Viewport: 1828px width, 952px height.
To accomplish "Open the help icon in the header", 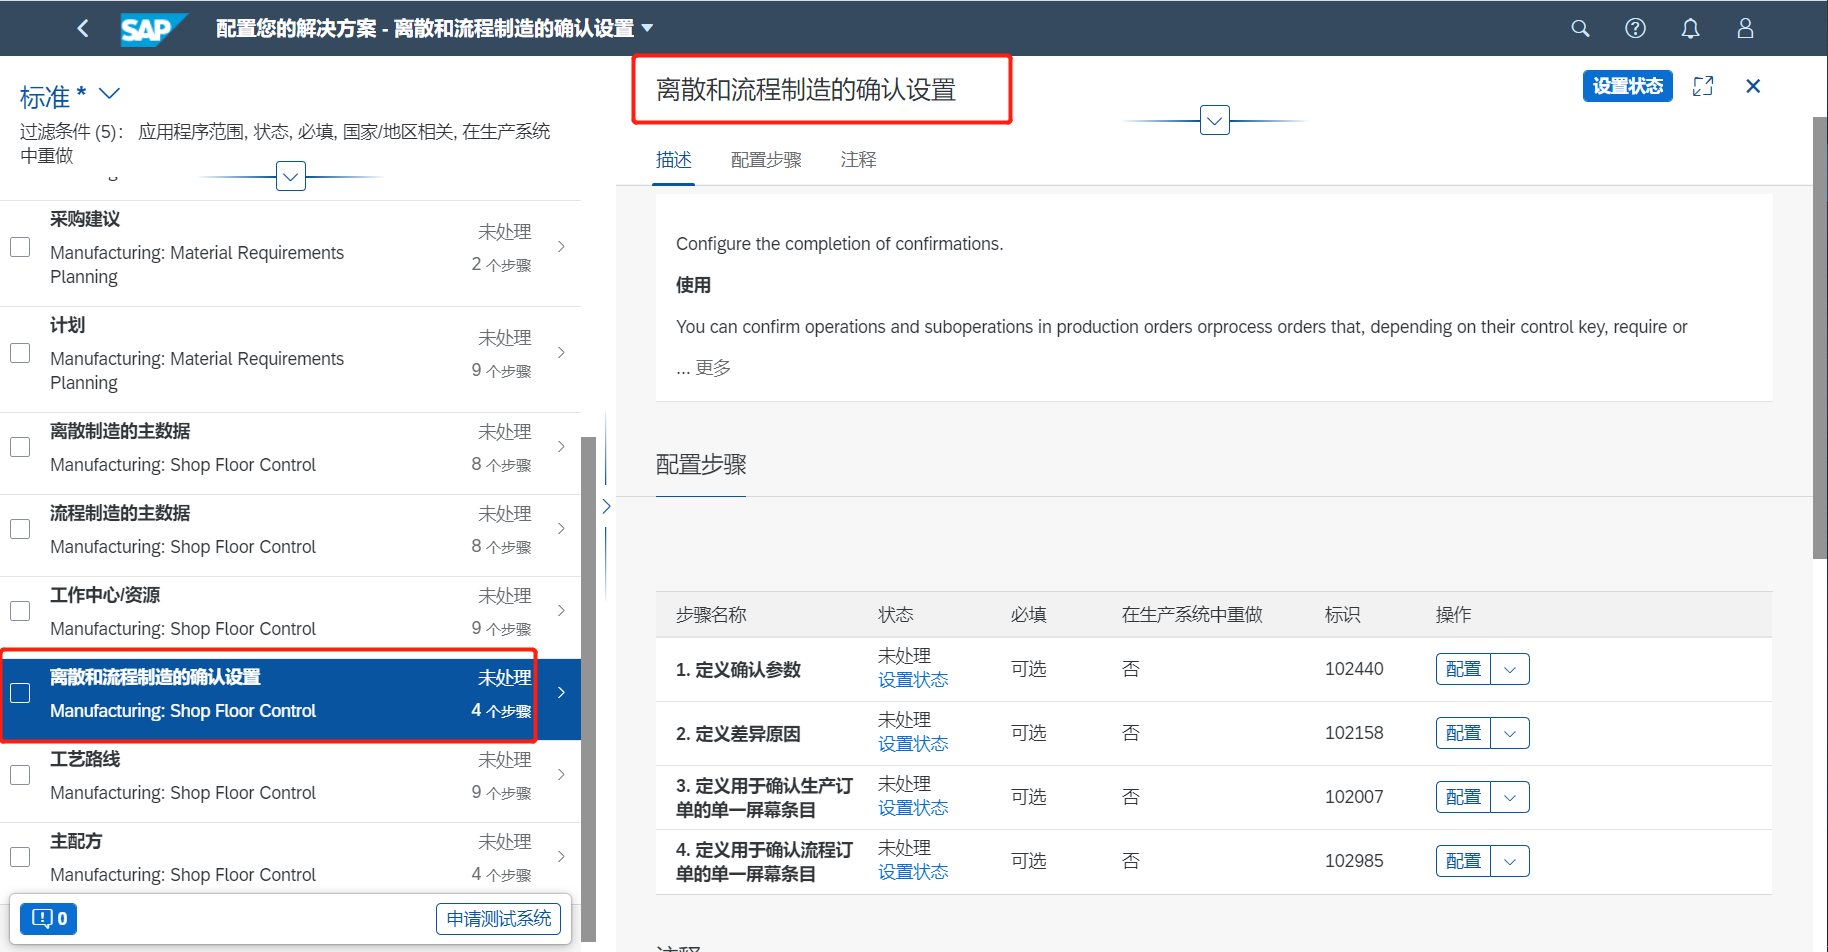I will click(1635, 29).
